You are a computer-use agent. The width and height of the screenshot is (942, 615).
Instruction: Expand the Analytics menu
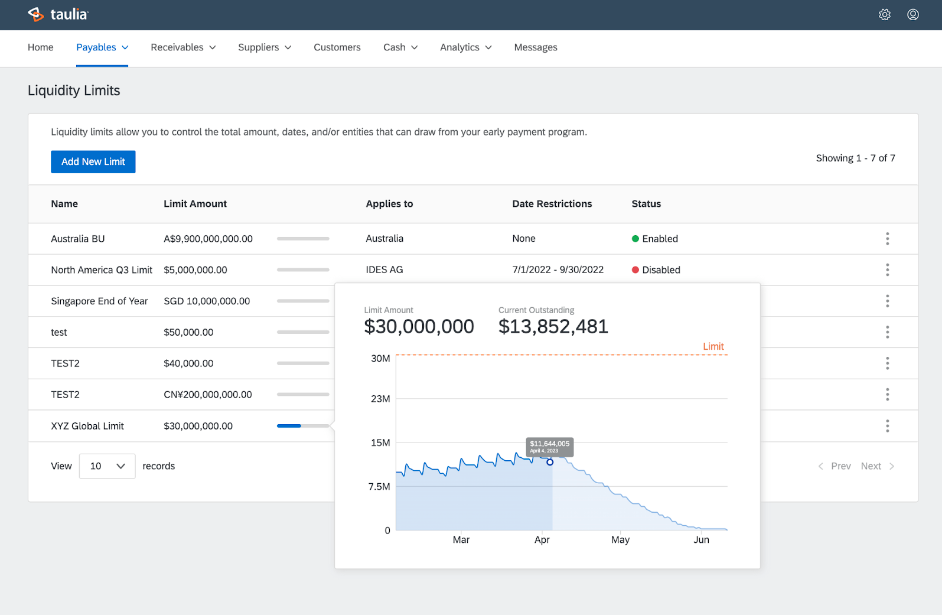[x=466, y=48]
